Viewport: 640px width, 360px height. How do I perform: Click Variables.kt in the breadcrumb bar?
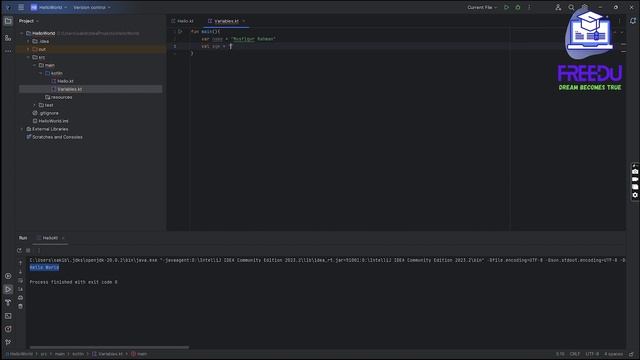point(107,354)
